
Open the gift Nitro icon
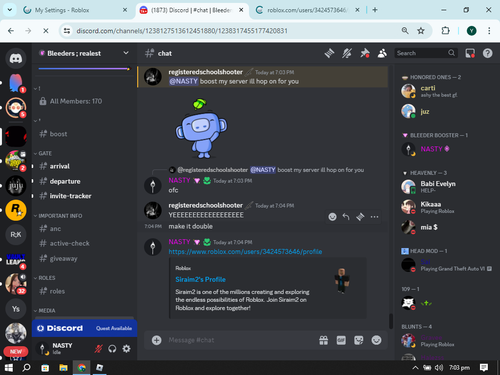pyautogui.click(x=324, y=340)
